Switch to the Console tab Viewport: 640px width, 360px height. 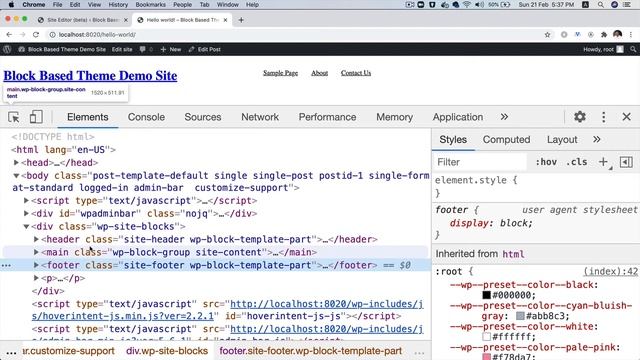[146, 117]
